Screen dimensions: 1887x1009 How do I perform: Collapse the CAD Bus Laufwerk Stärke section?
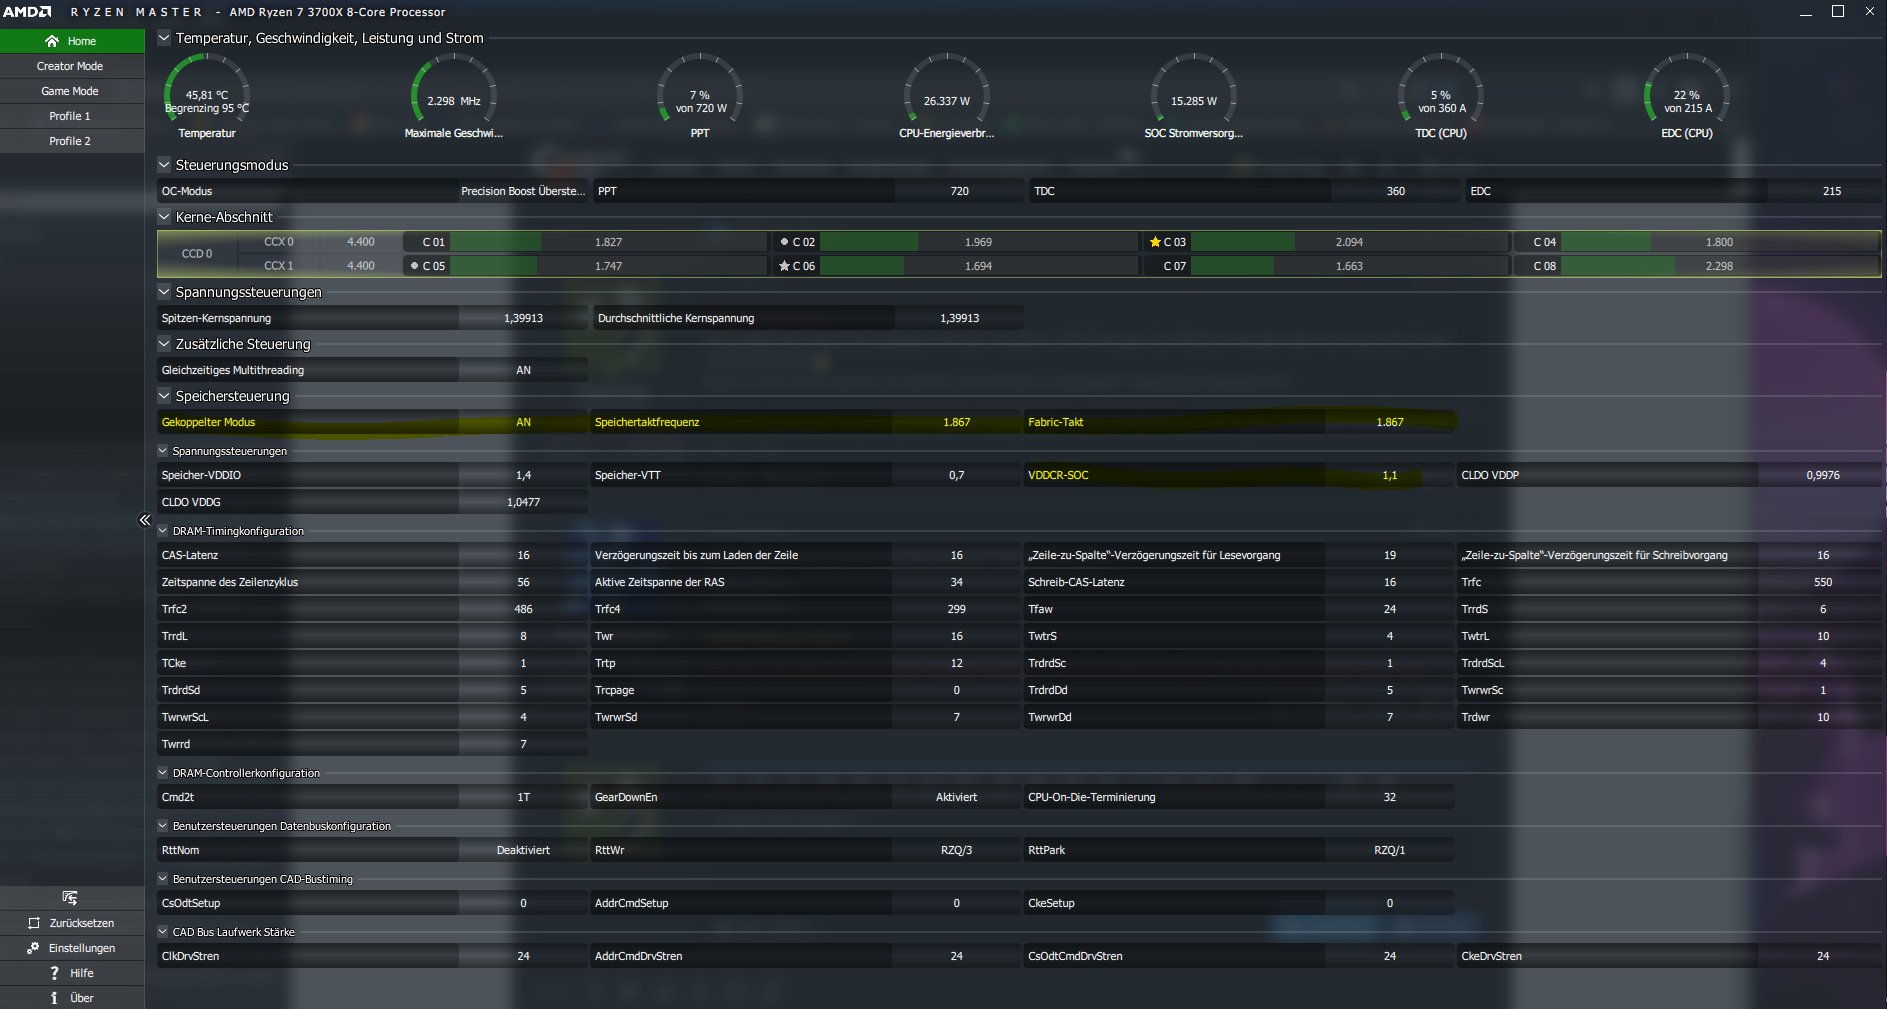(163, 932)
